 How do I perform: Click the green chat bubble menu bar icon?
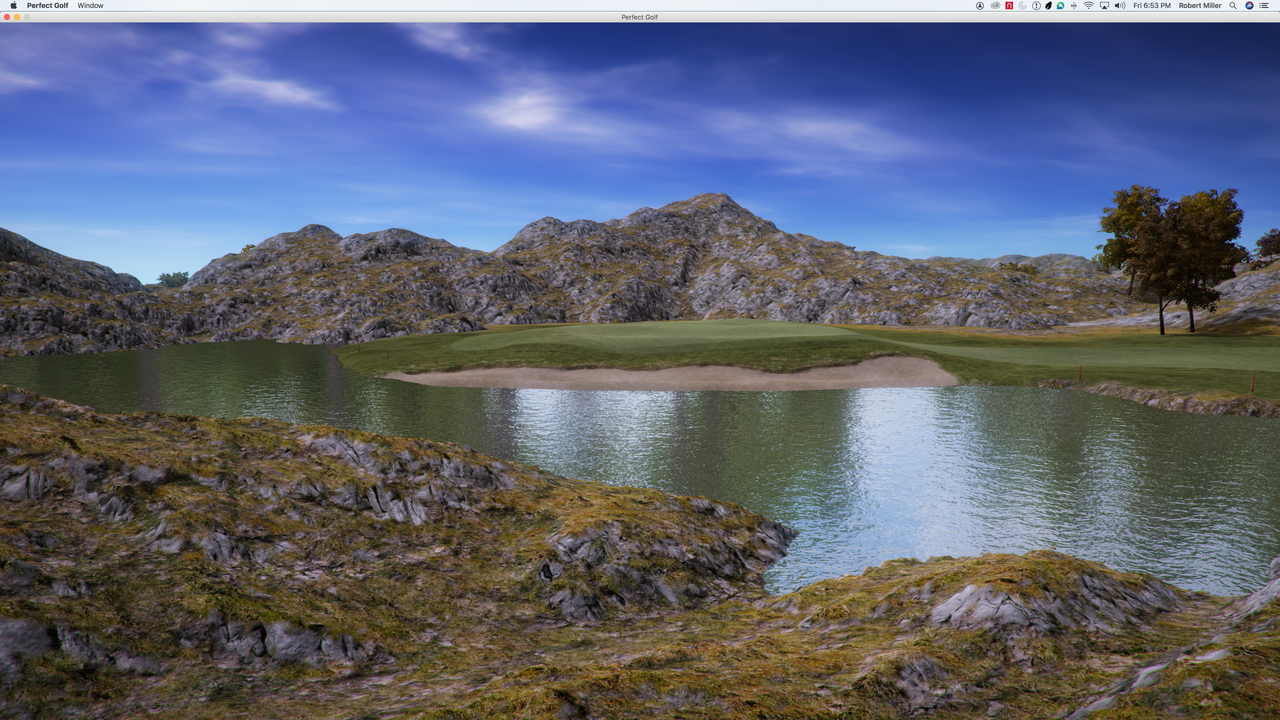(1060, 5)
